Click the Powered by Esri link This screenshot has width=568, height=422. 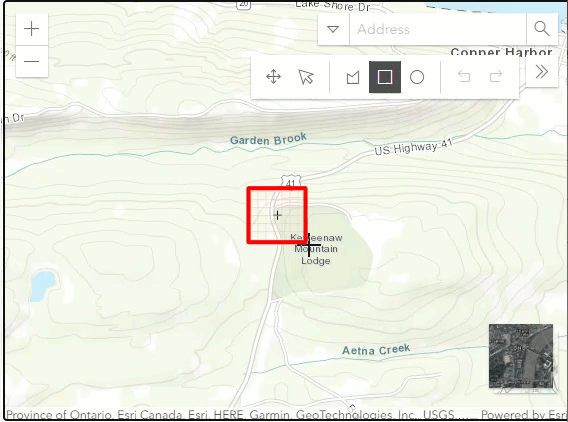pos(524,414)
